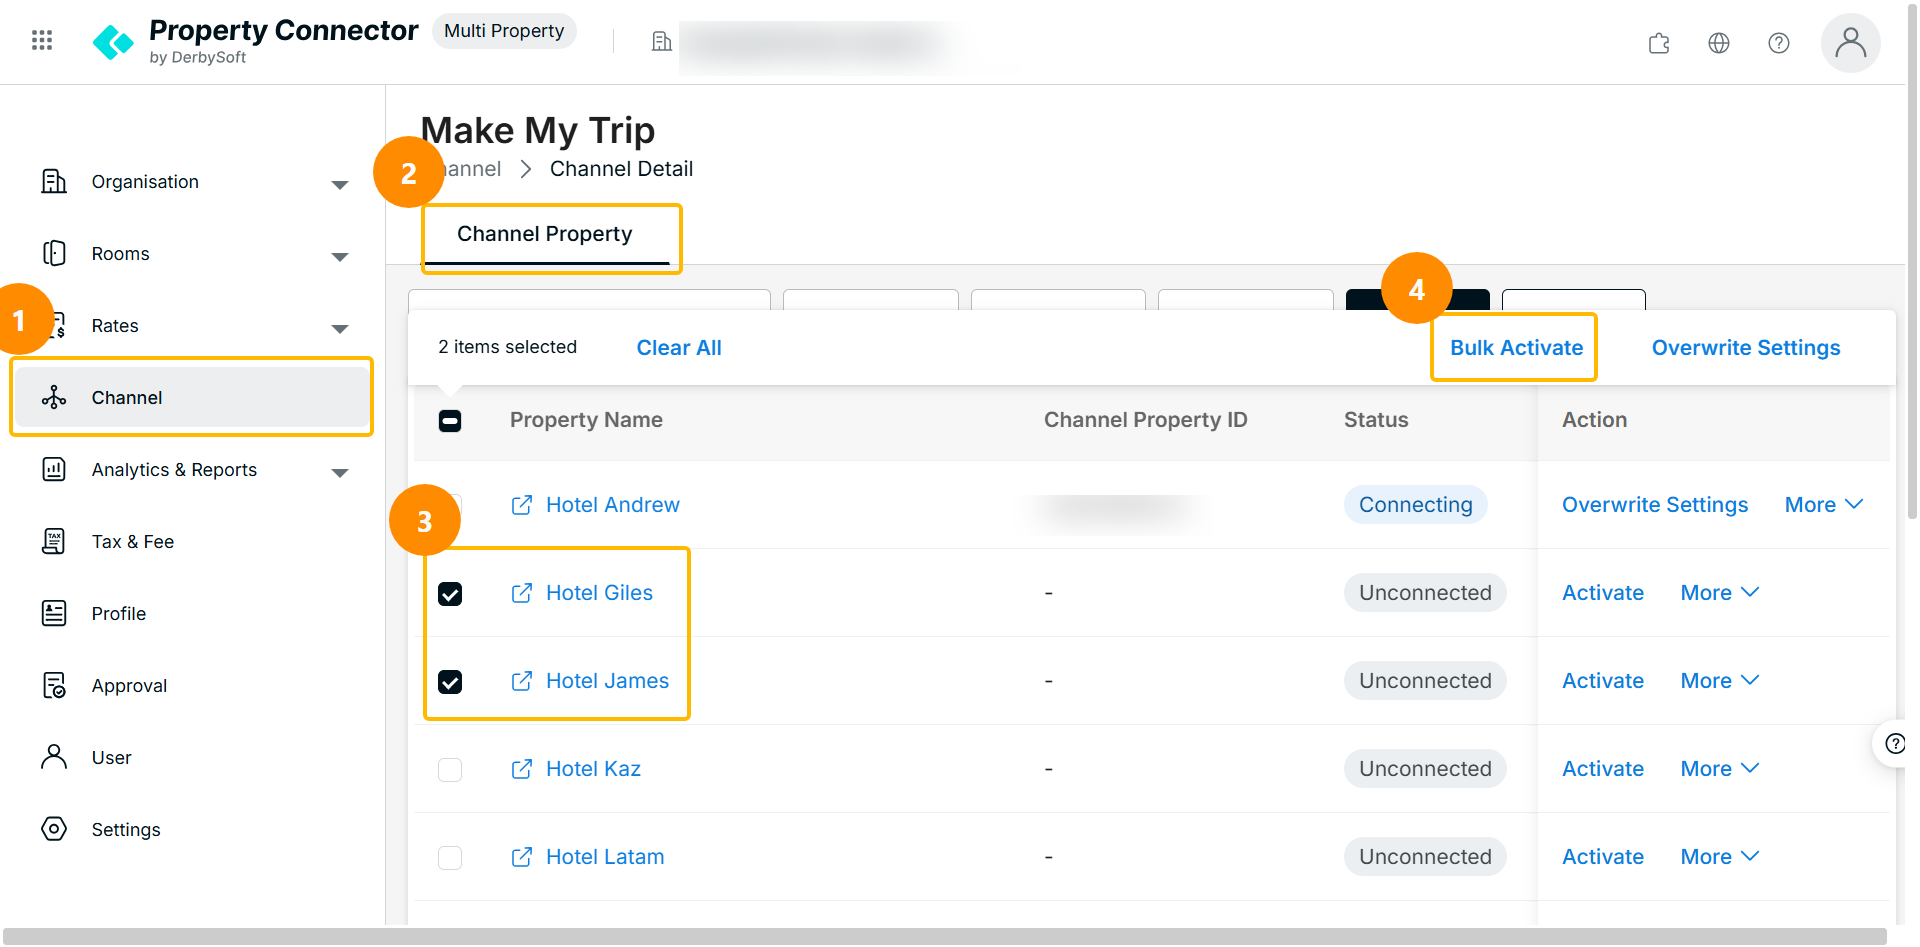Click the Property Name column header

pos(586,420)
